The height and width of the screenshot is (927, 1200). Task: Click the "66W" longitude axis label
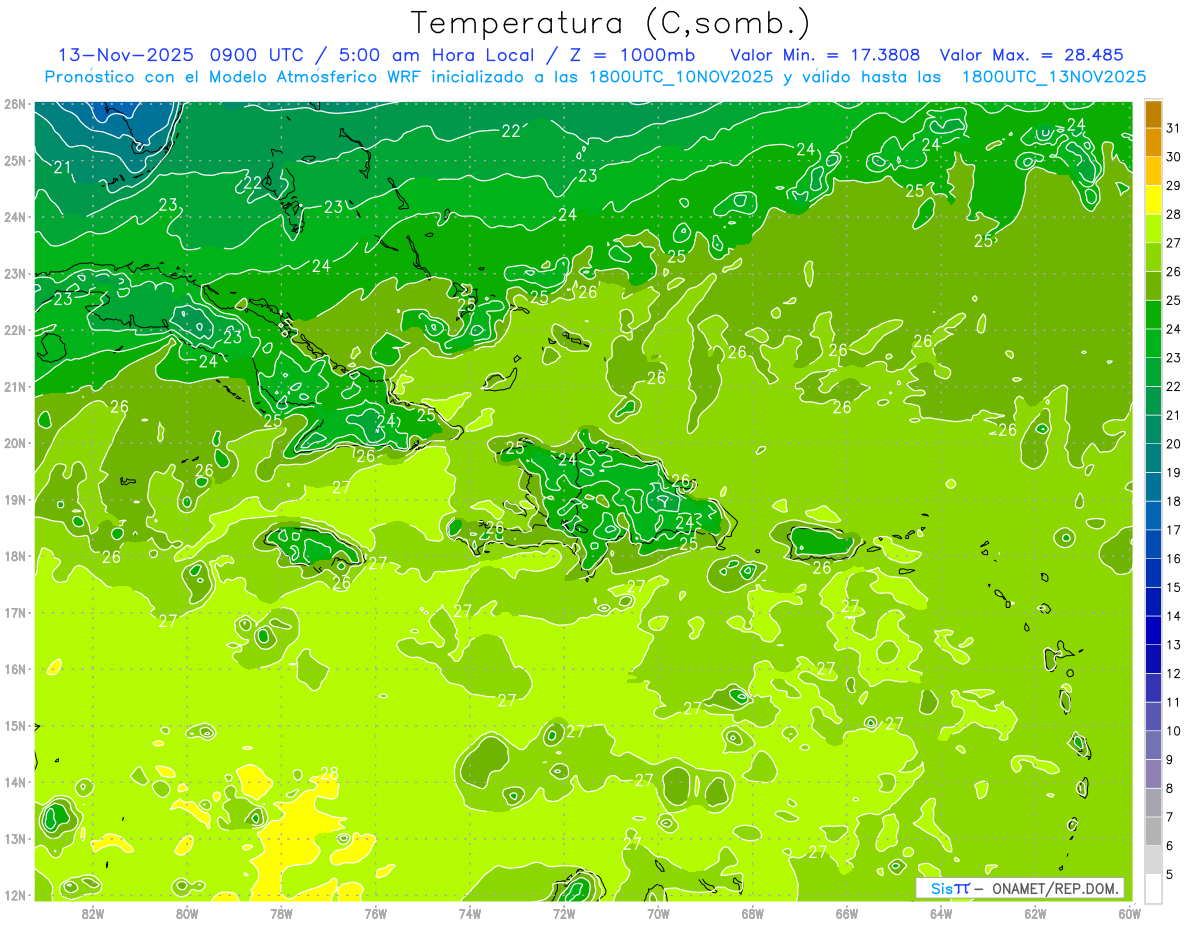tap(847, 913)
